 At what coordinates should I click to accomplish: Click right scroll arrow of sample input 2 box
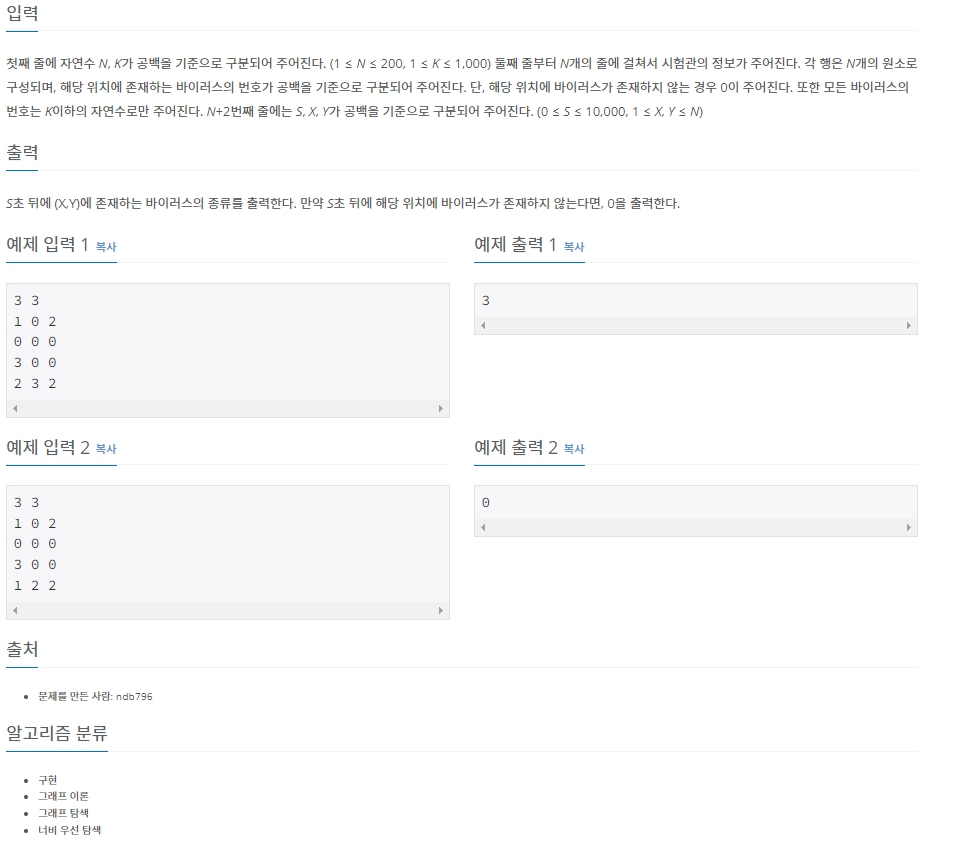(441, 611)
